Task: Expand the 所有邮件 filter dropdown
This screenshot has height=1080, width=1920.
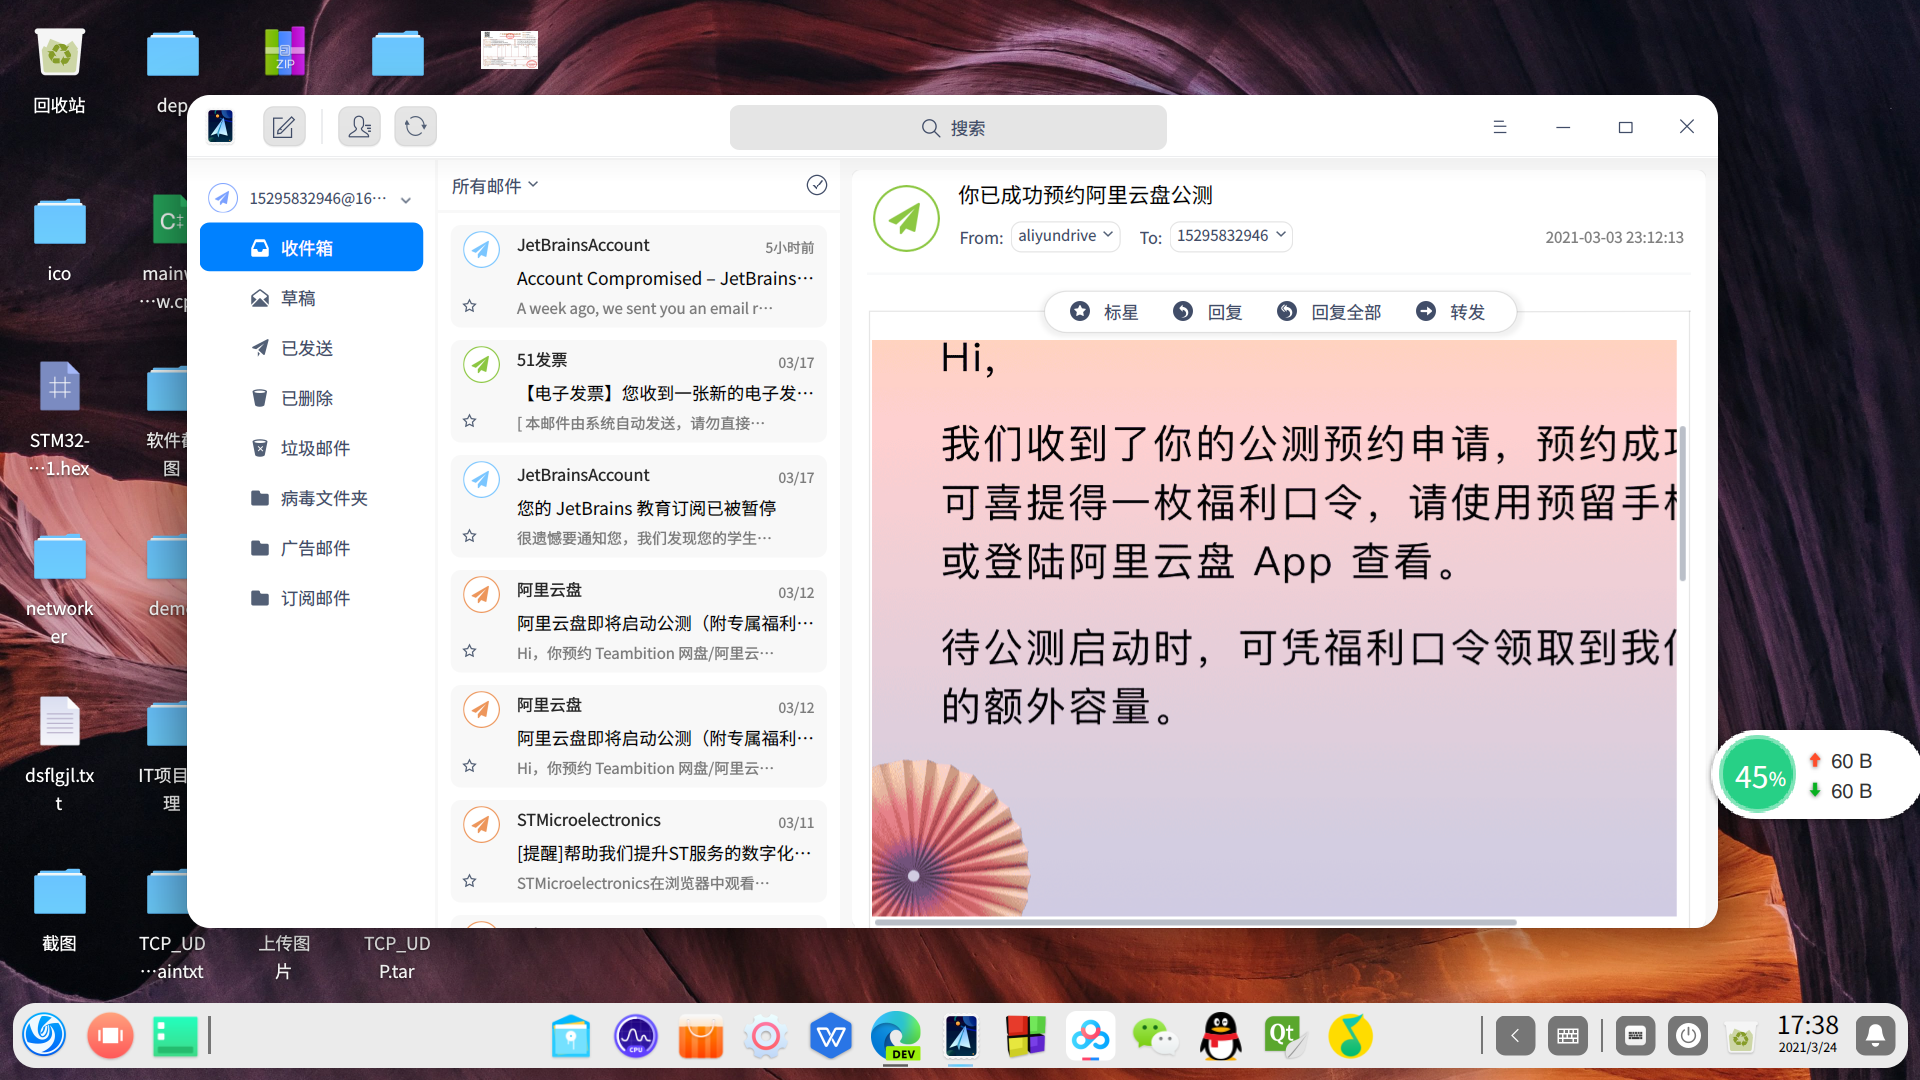Action: 496,186
